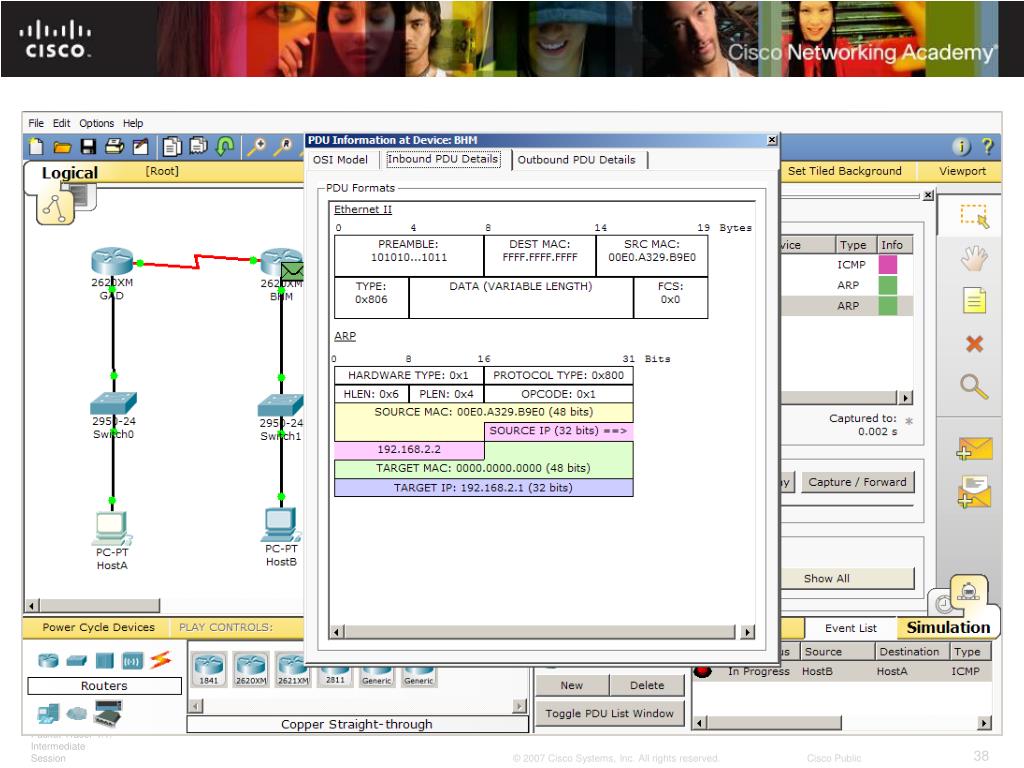Open the Edit menu
Viewport: 1024px width, 768px height.
(x=61, y=123)
